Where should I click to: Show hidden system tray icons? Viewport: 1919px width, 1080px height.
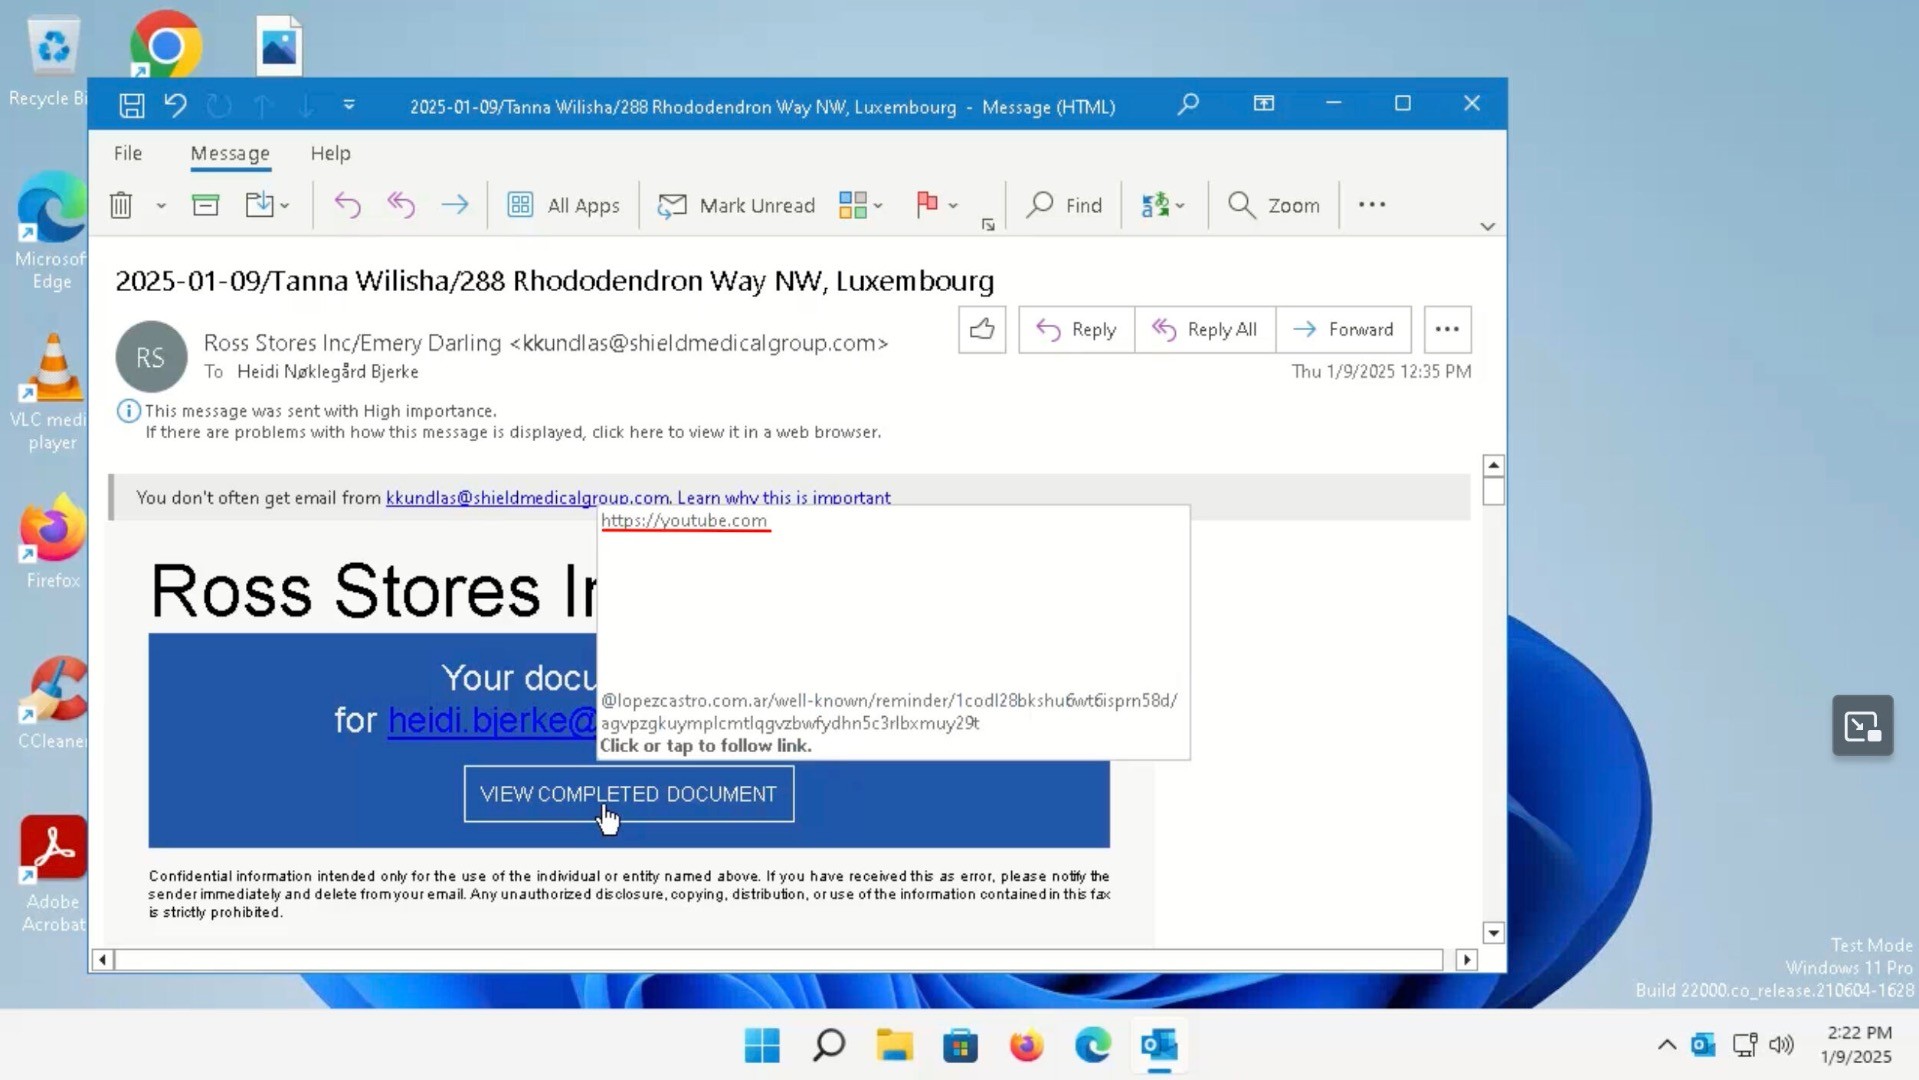coord(1666,1045)
